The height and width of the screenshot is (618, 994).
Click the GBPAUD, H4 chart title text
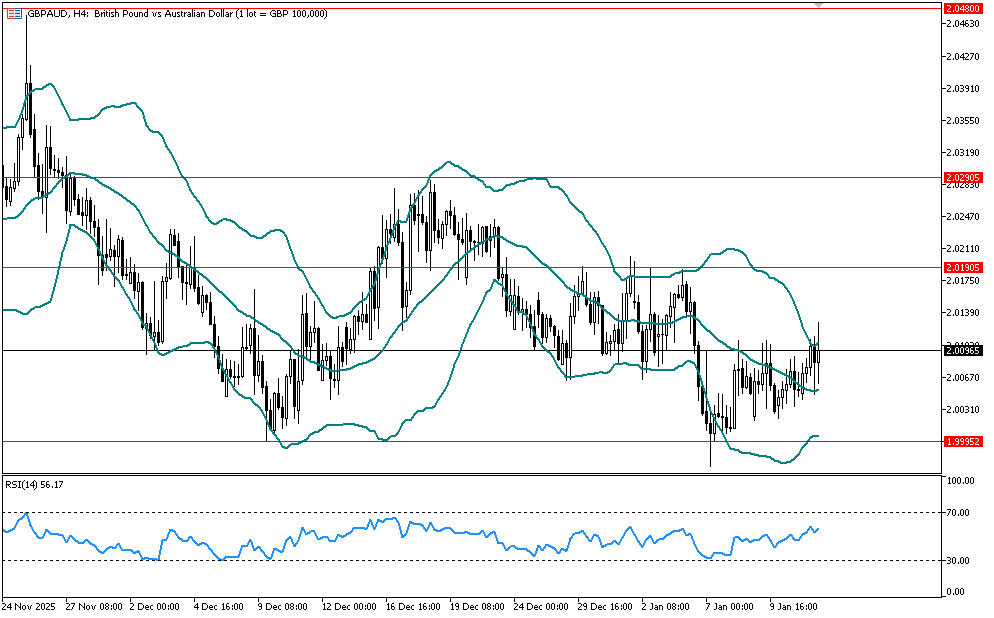(x=58, y=13)
